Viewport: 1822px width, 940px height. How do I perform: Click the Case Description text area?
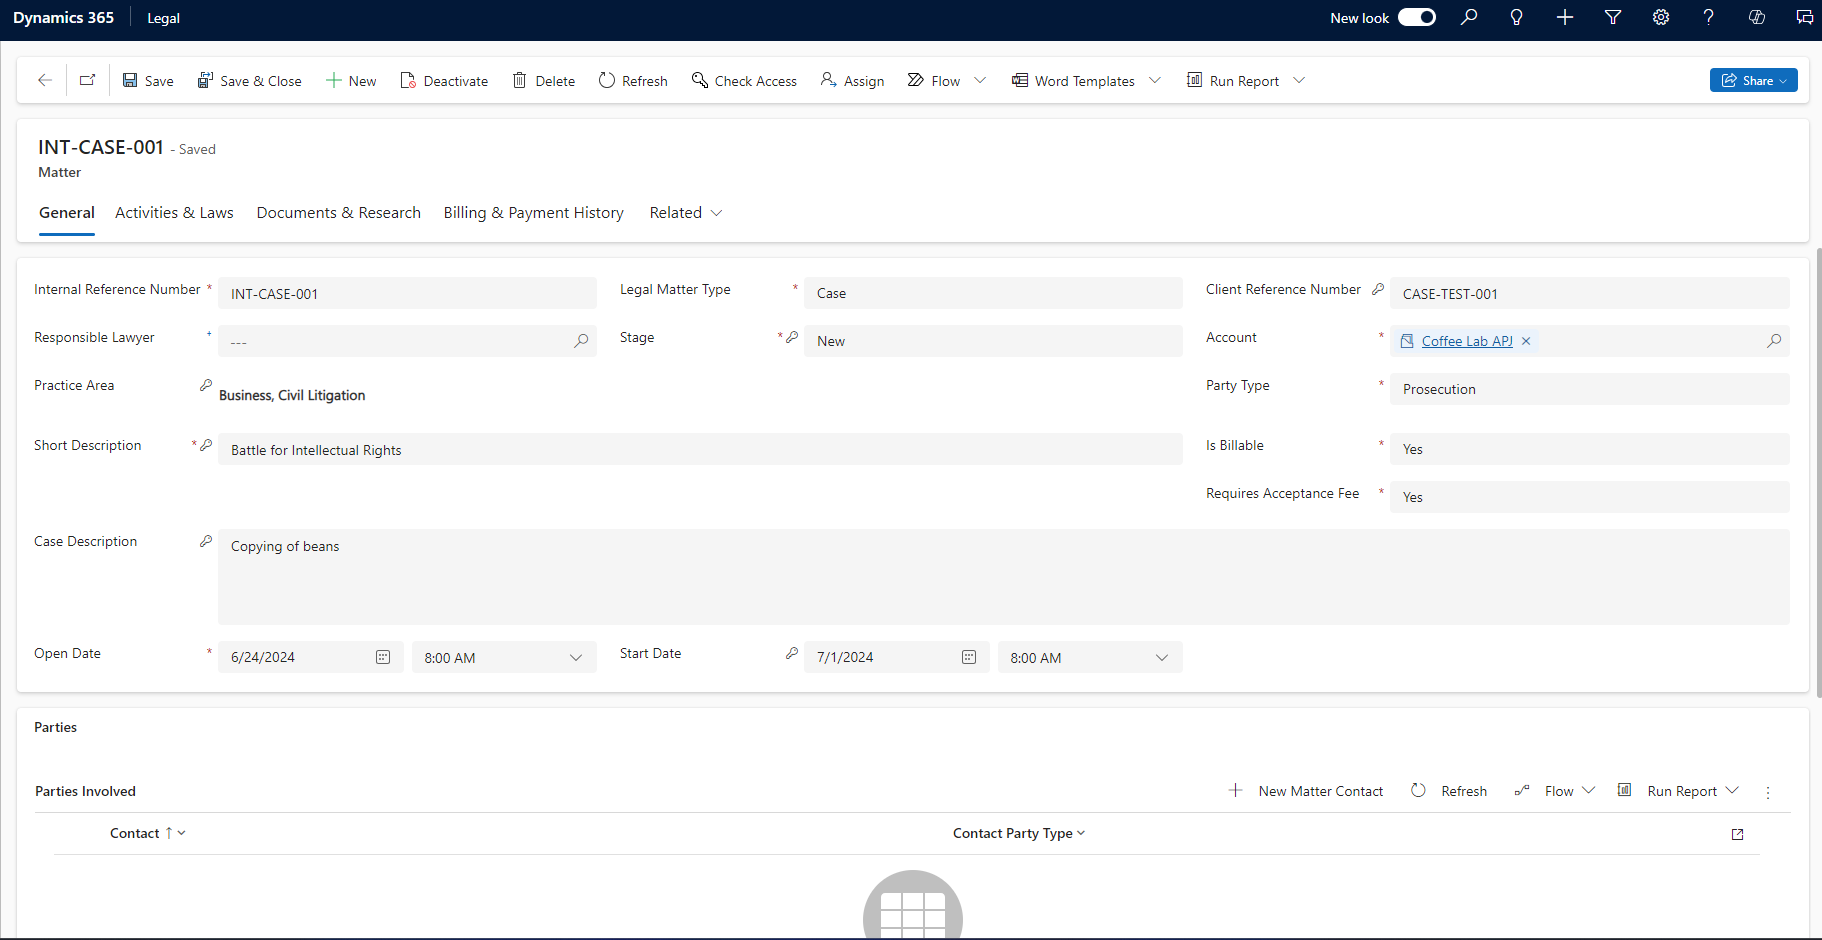[1003, 577]
